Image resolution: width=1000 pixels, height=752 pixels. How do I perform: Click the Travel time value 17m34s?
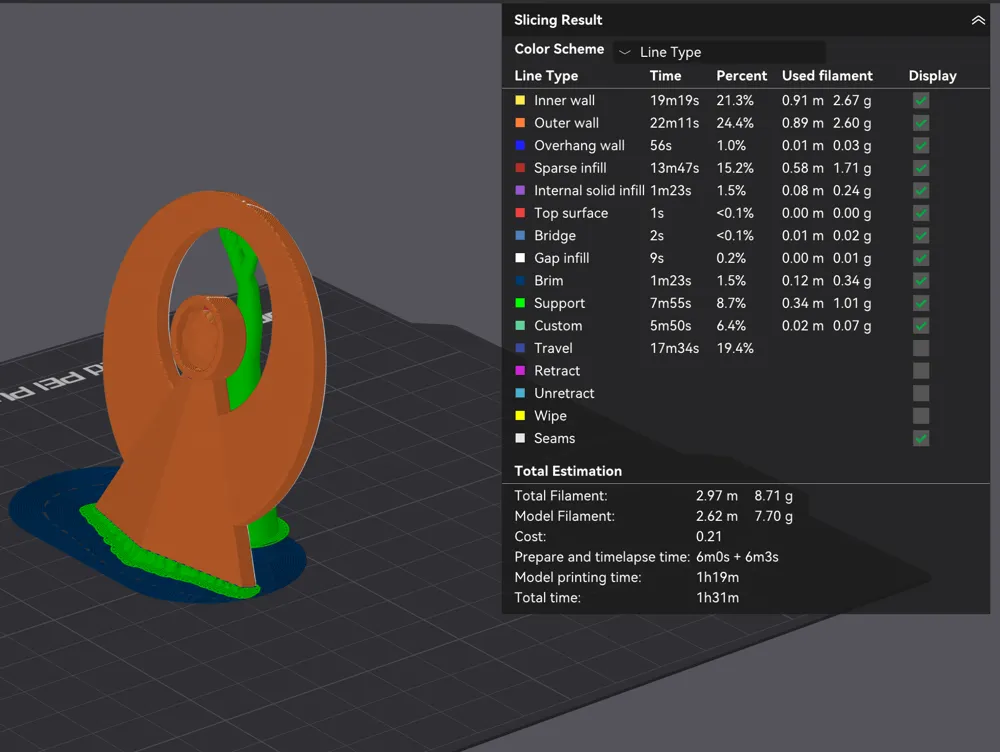(674, 348)
